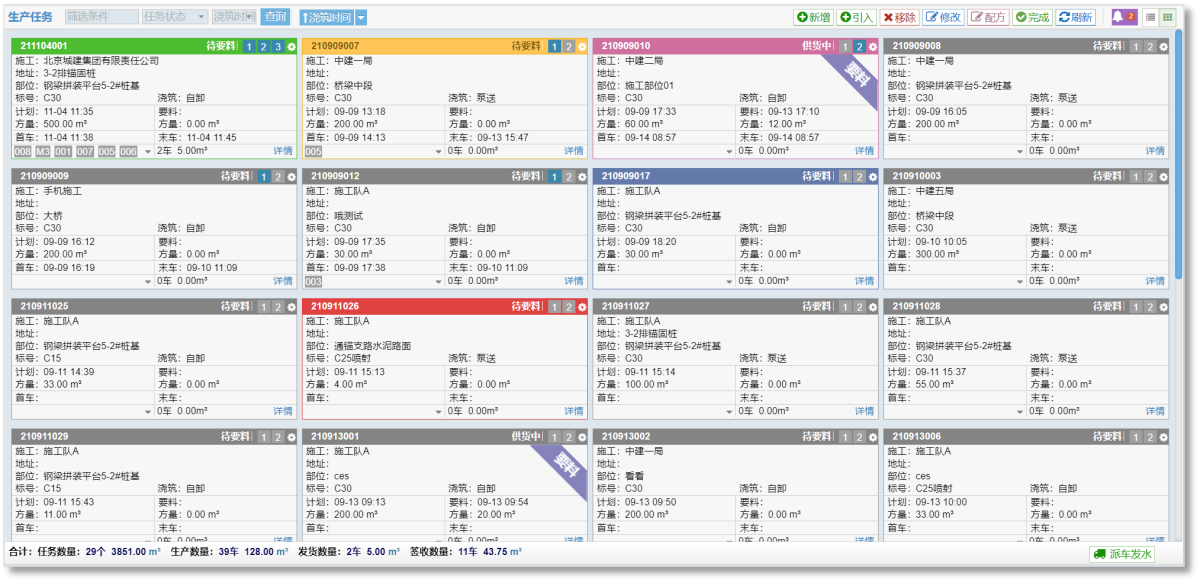Switch to list view layout

(1150, 17)
